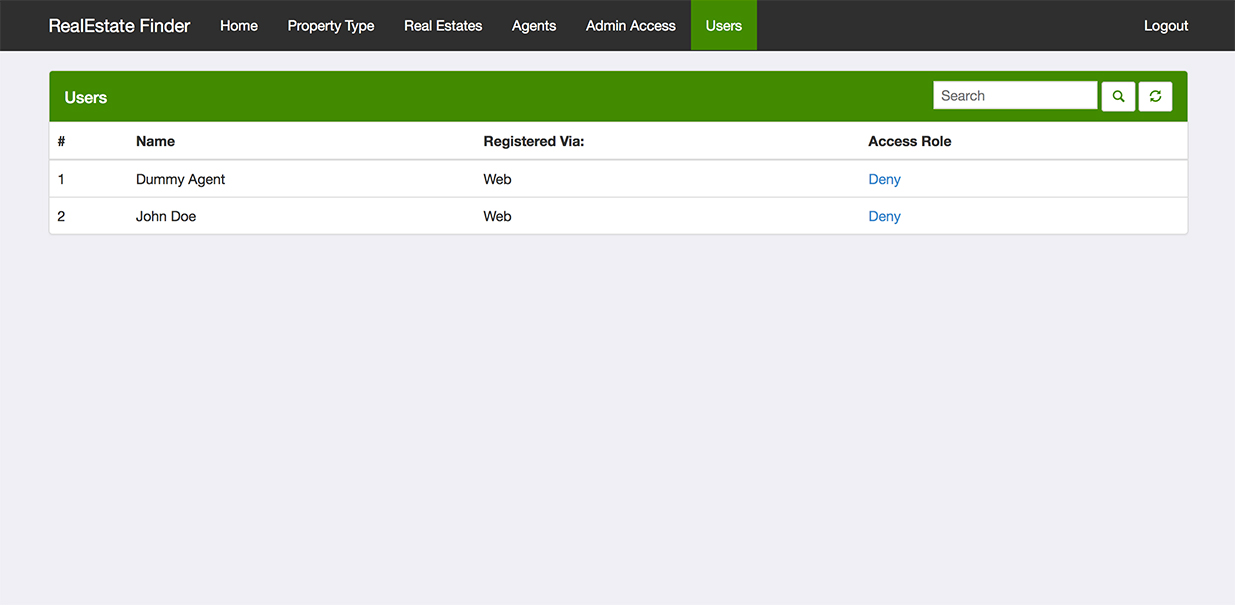Click the Access Role column header
The image size is (1235, 605).
point(910,141)
